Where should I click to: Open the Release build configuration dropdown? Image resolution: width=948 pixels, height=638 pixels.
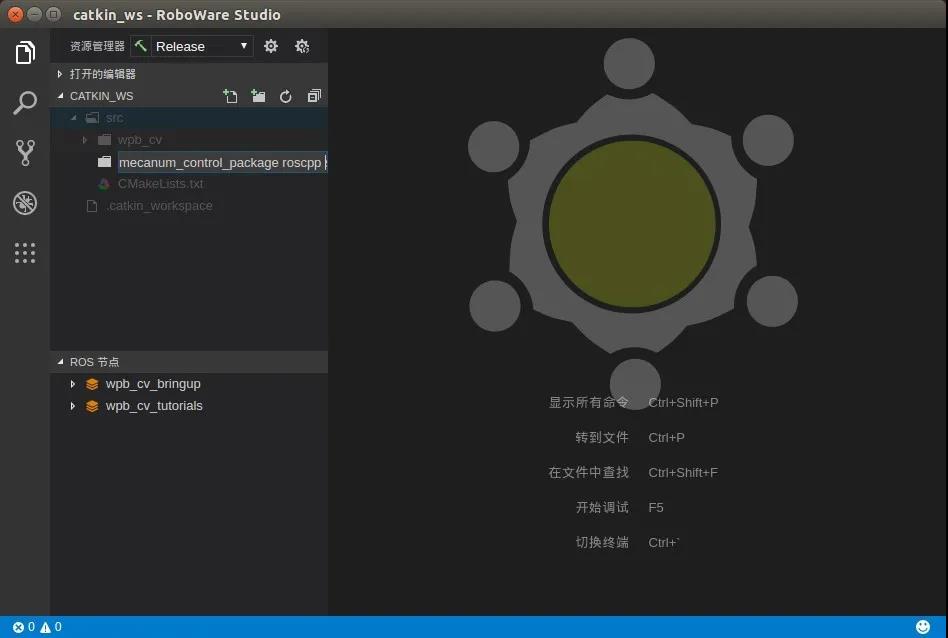click(x=201, y=46)
